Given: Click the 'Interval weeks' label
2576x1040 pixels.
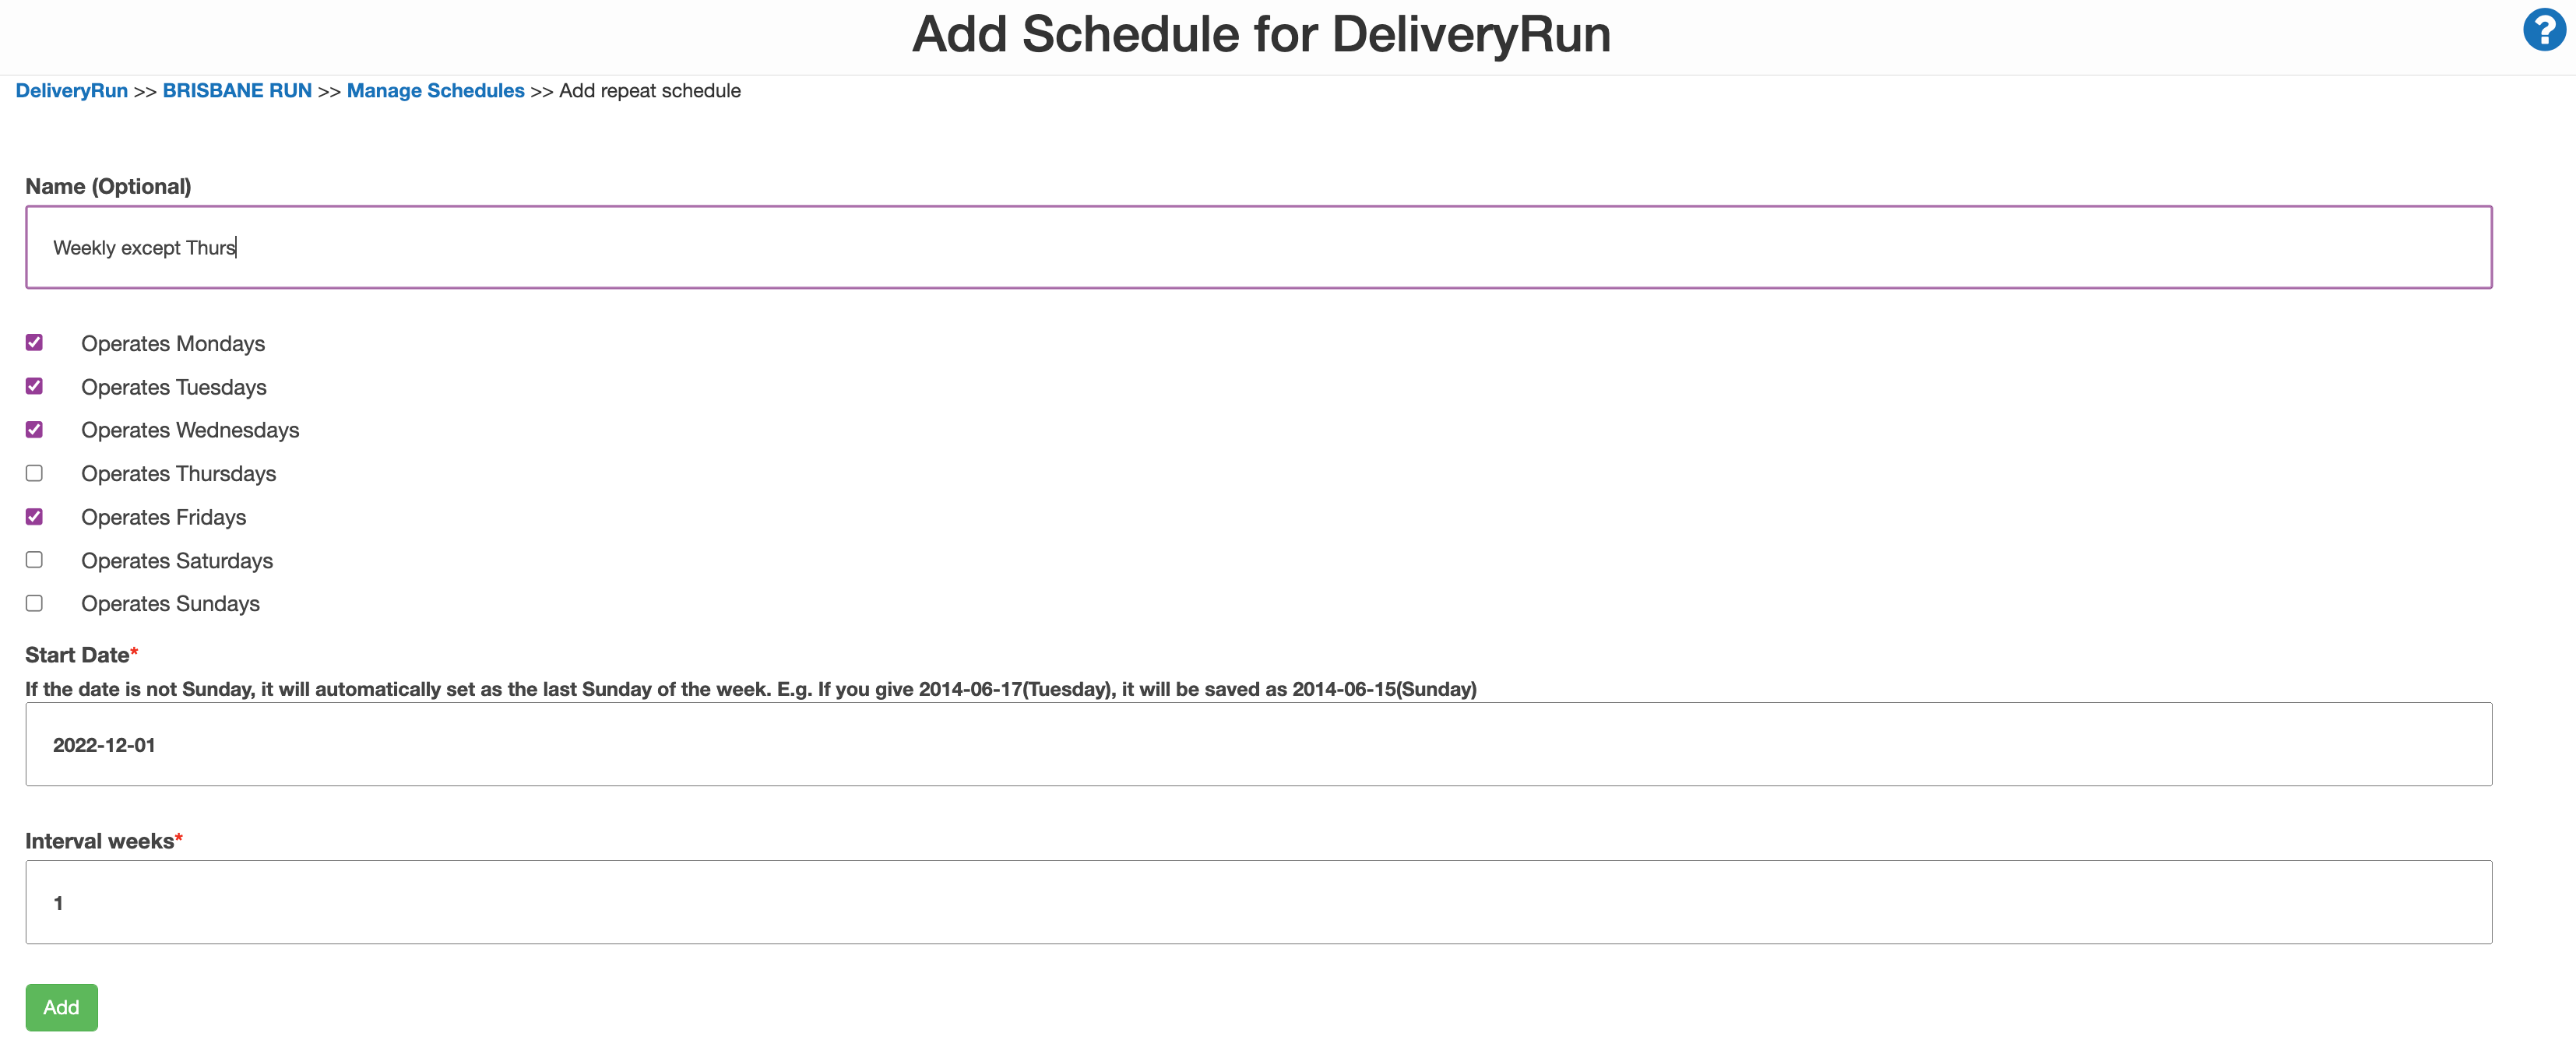Looking at the screenshot, I should (98, 840).
